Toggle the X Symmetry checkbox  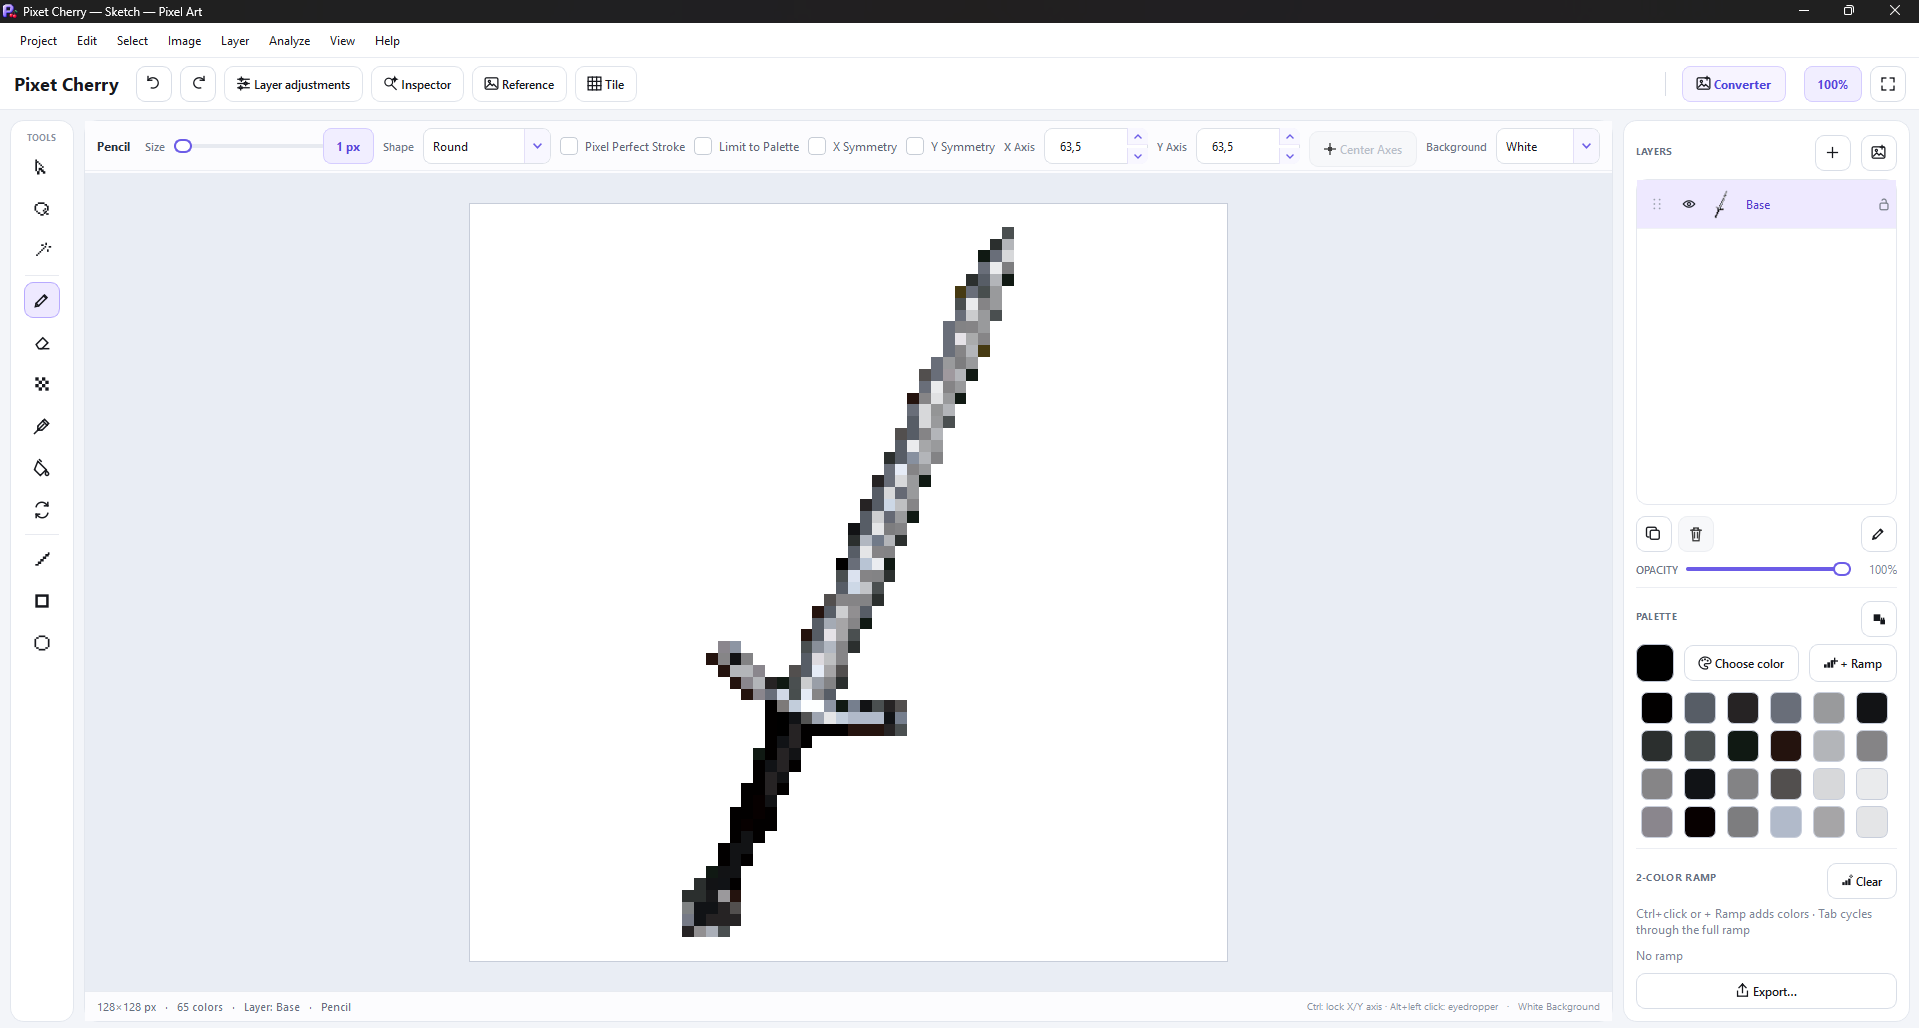pos(817,146)
